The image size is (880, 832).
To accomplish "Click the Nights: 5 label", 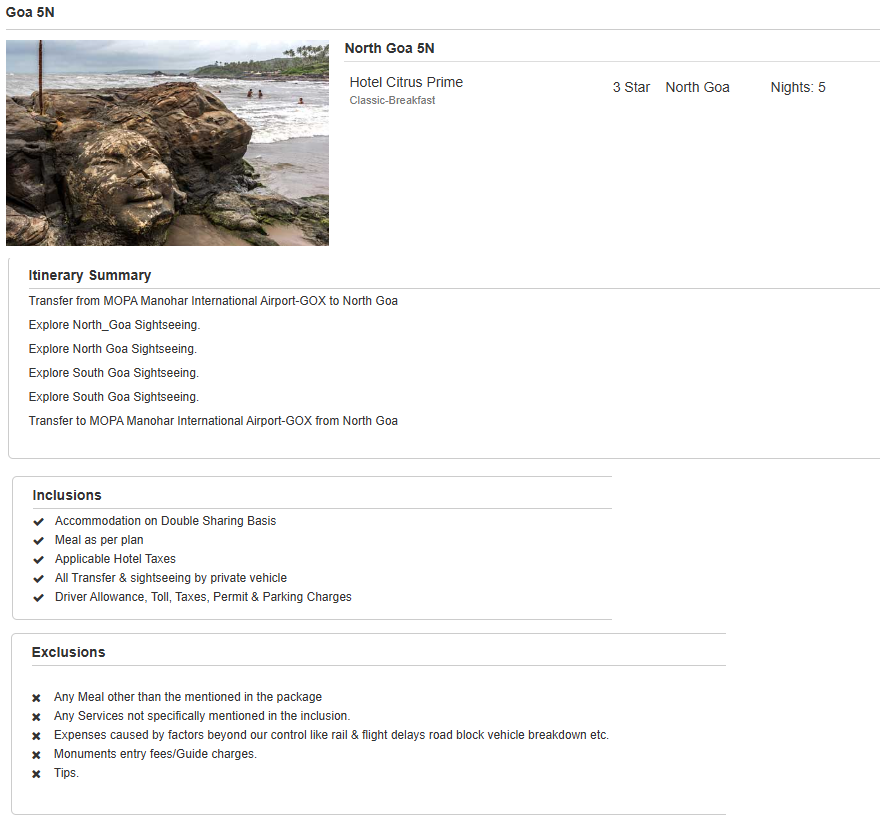I will click(x=798, y=87).
